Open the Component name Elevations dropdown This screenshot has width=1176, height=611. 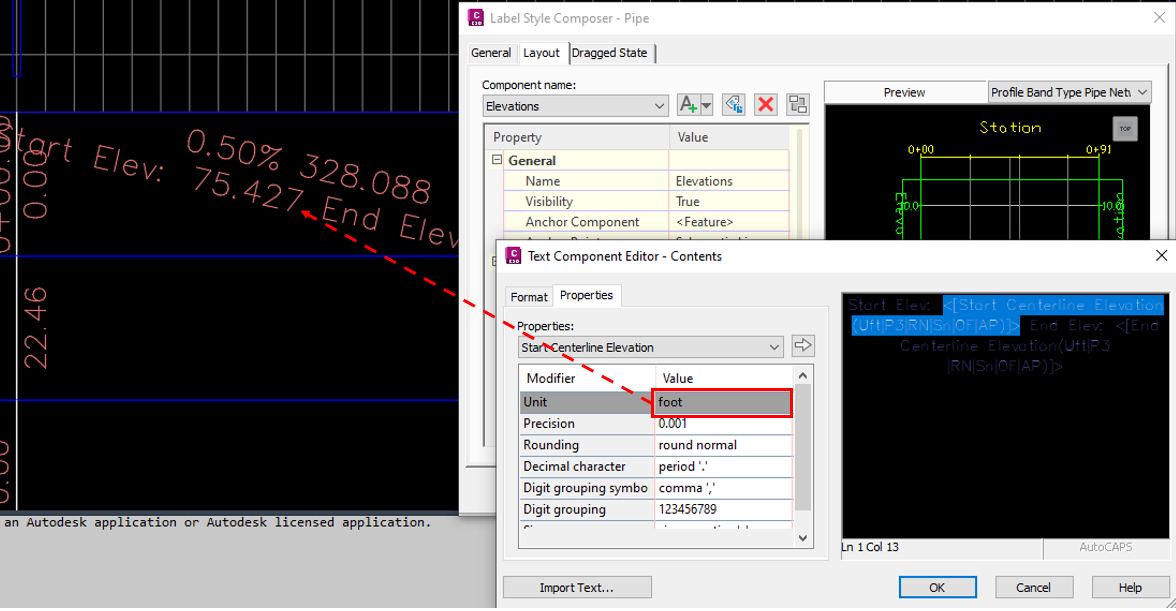point(659,105)
